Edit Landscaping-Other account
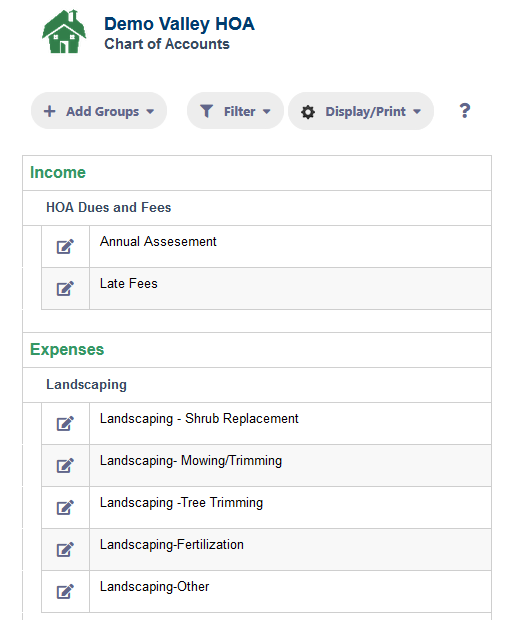Image resolution: width=509 pixels, height=620 pixels. [x=65, y=592]
